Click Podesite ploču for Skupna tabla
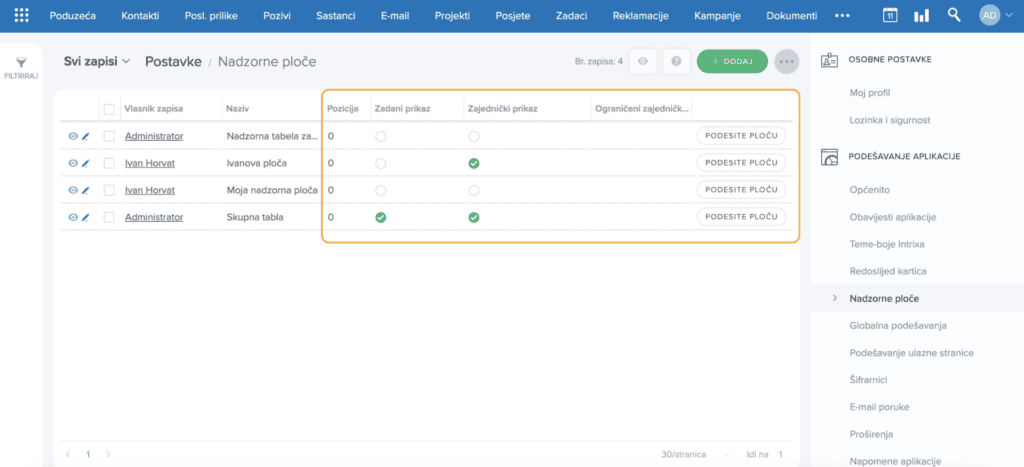The height and width of the screenshot is (467, 1024). (x=741, y=217)
